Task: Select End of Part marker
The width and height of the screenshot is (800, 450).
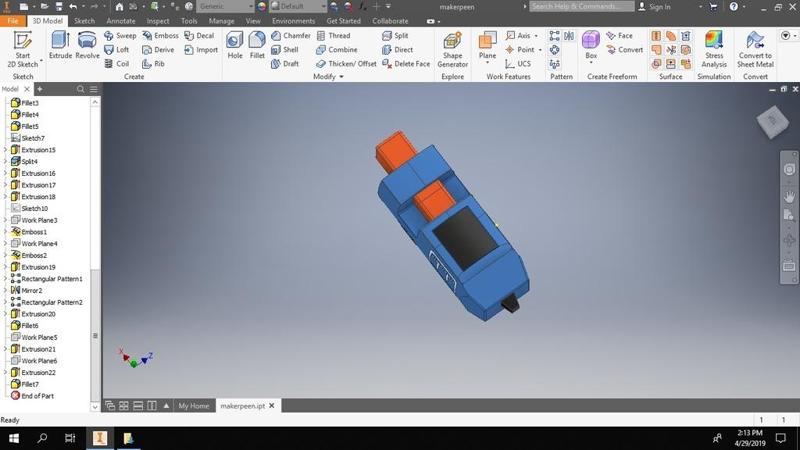Action: [32, 396]
